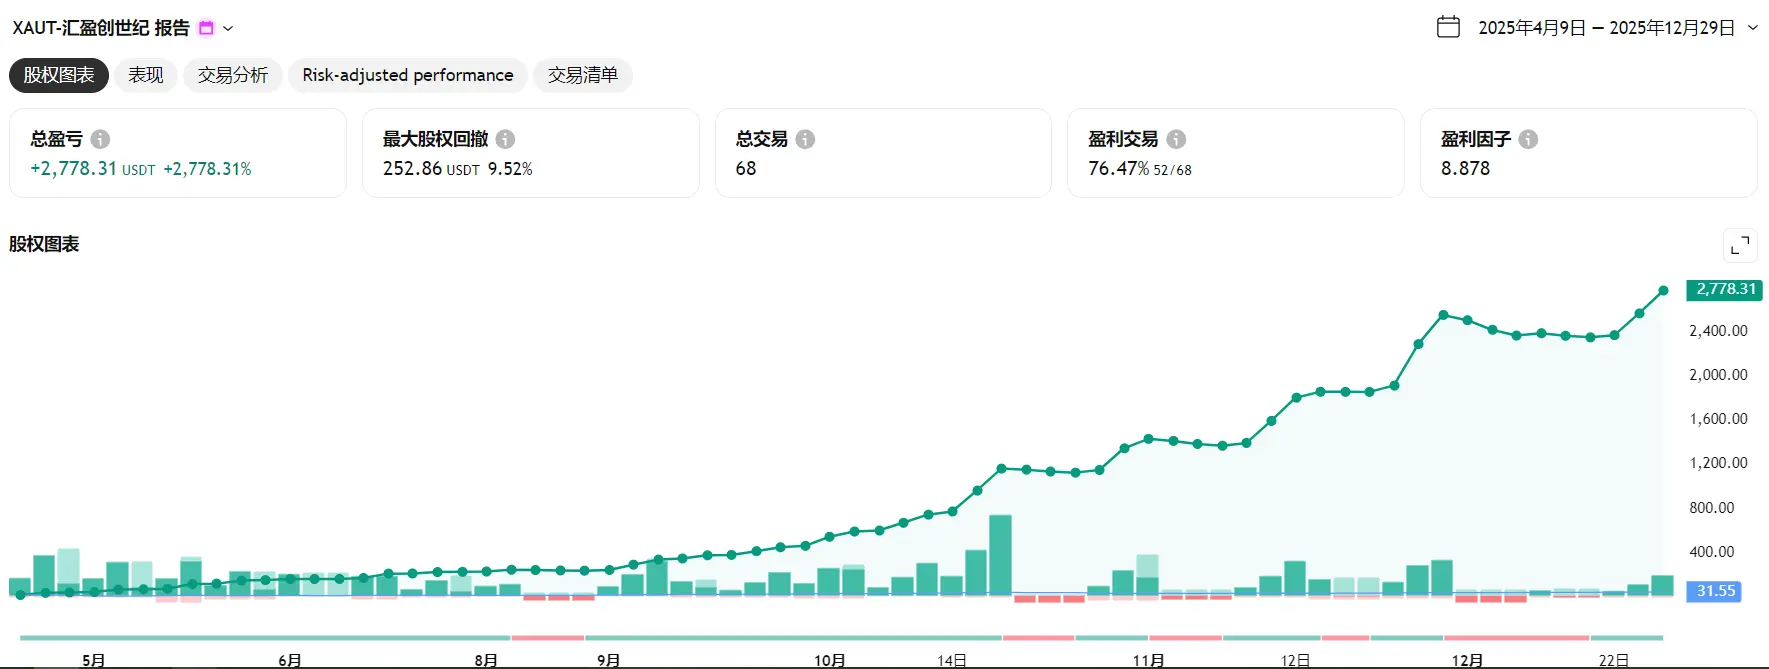Screen dimensions: 1769x669
Task: Click the +2,778.31 USDT total profit value
Action: point(93,169)
